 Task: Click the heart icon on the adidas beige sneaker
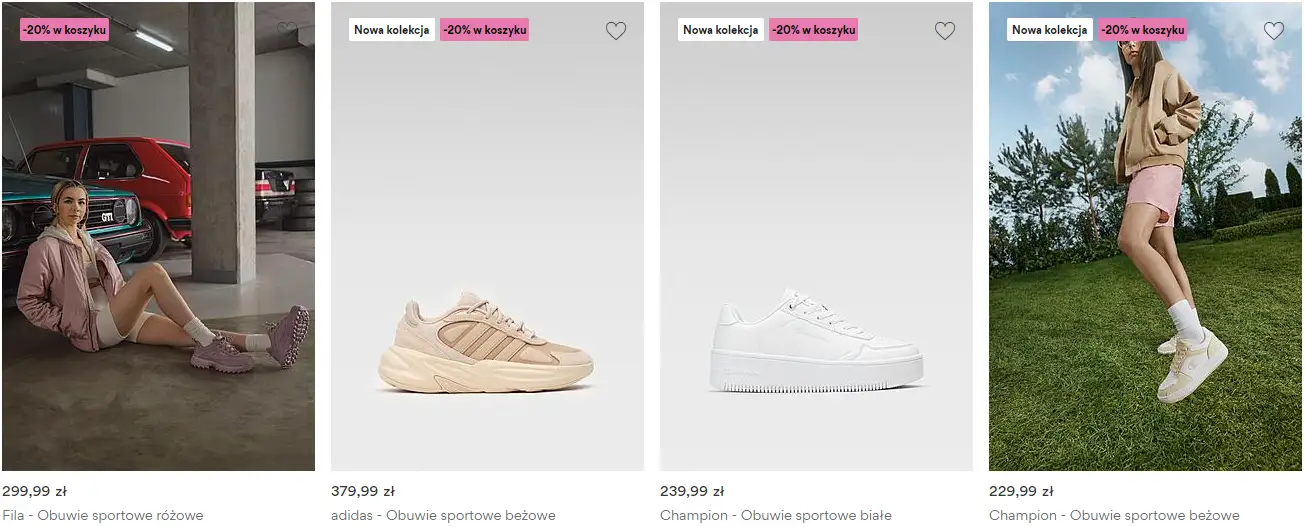(616, 31)
